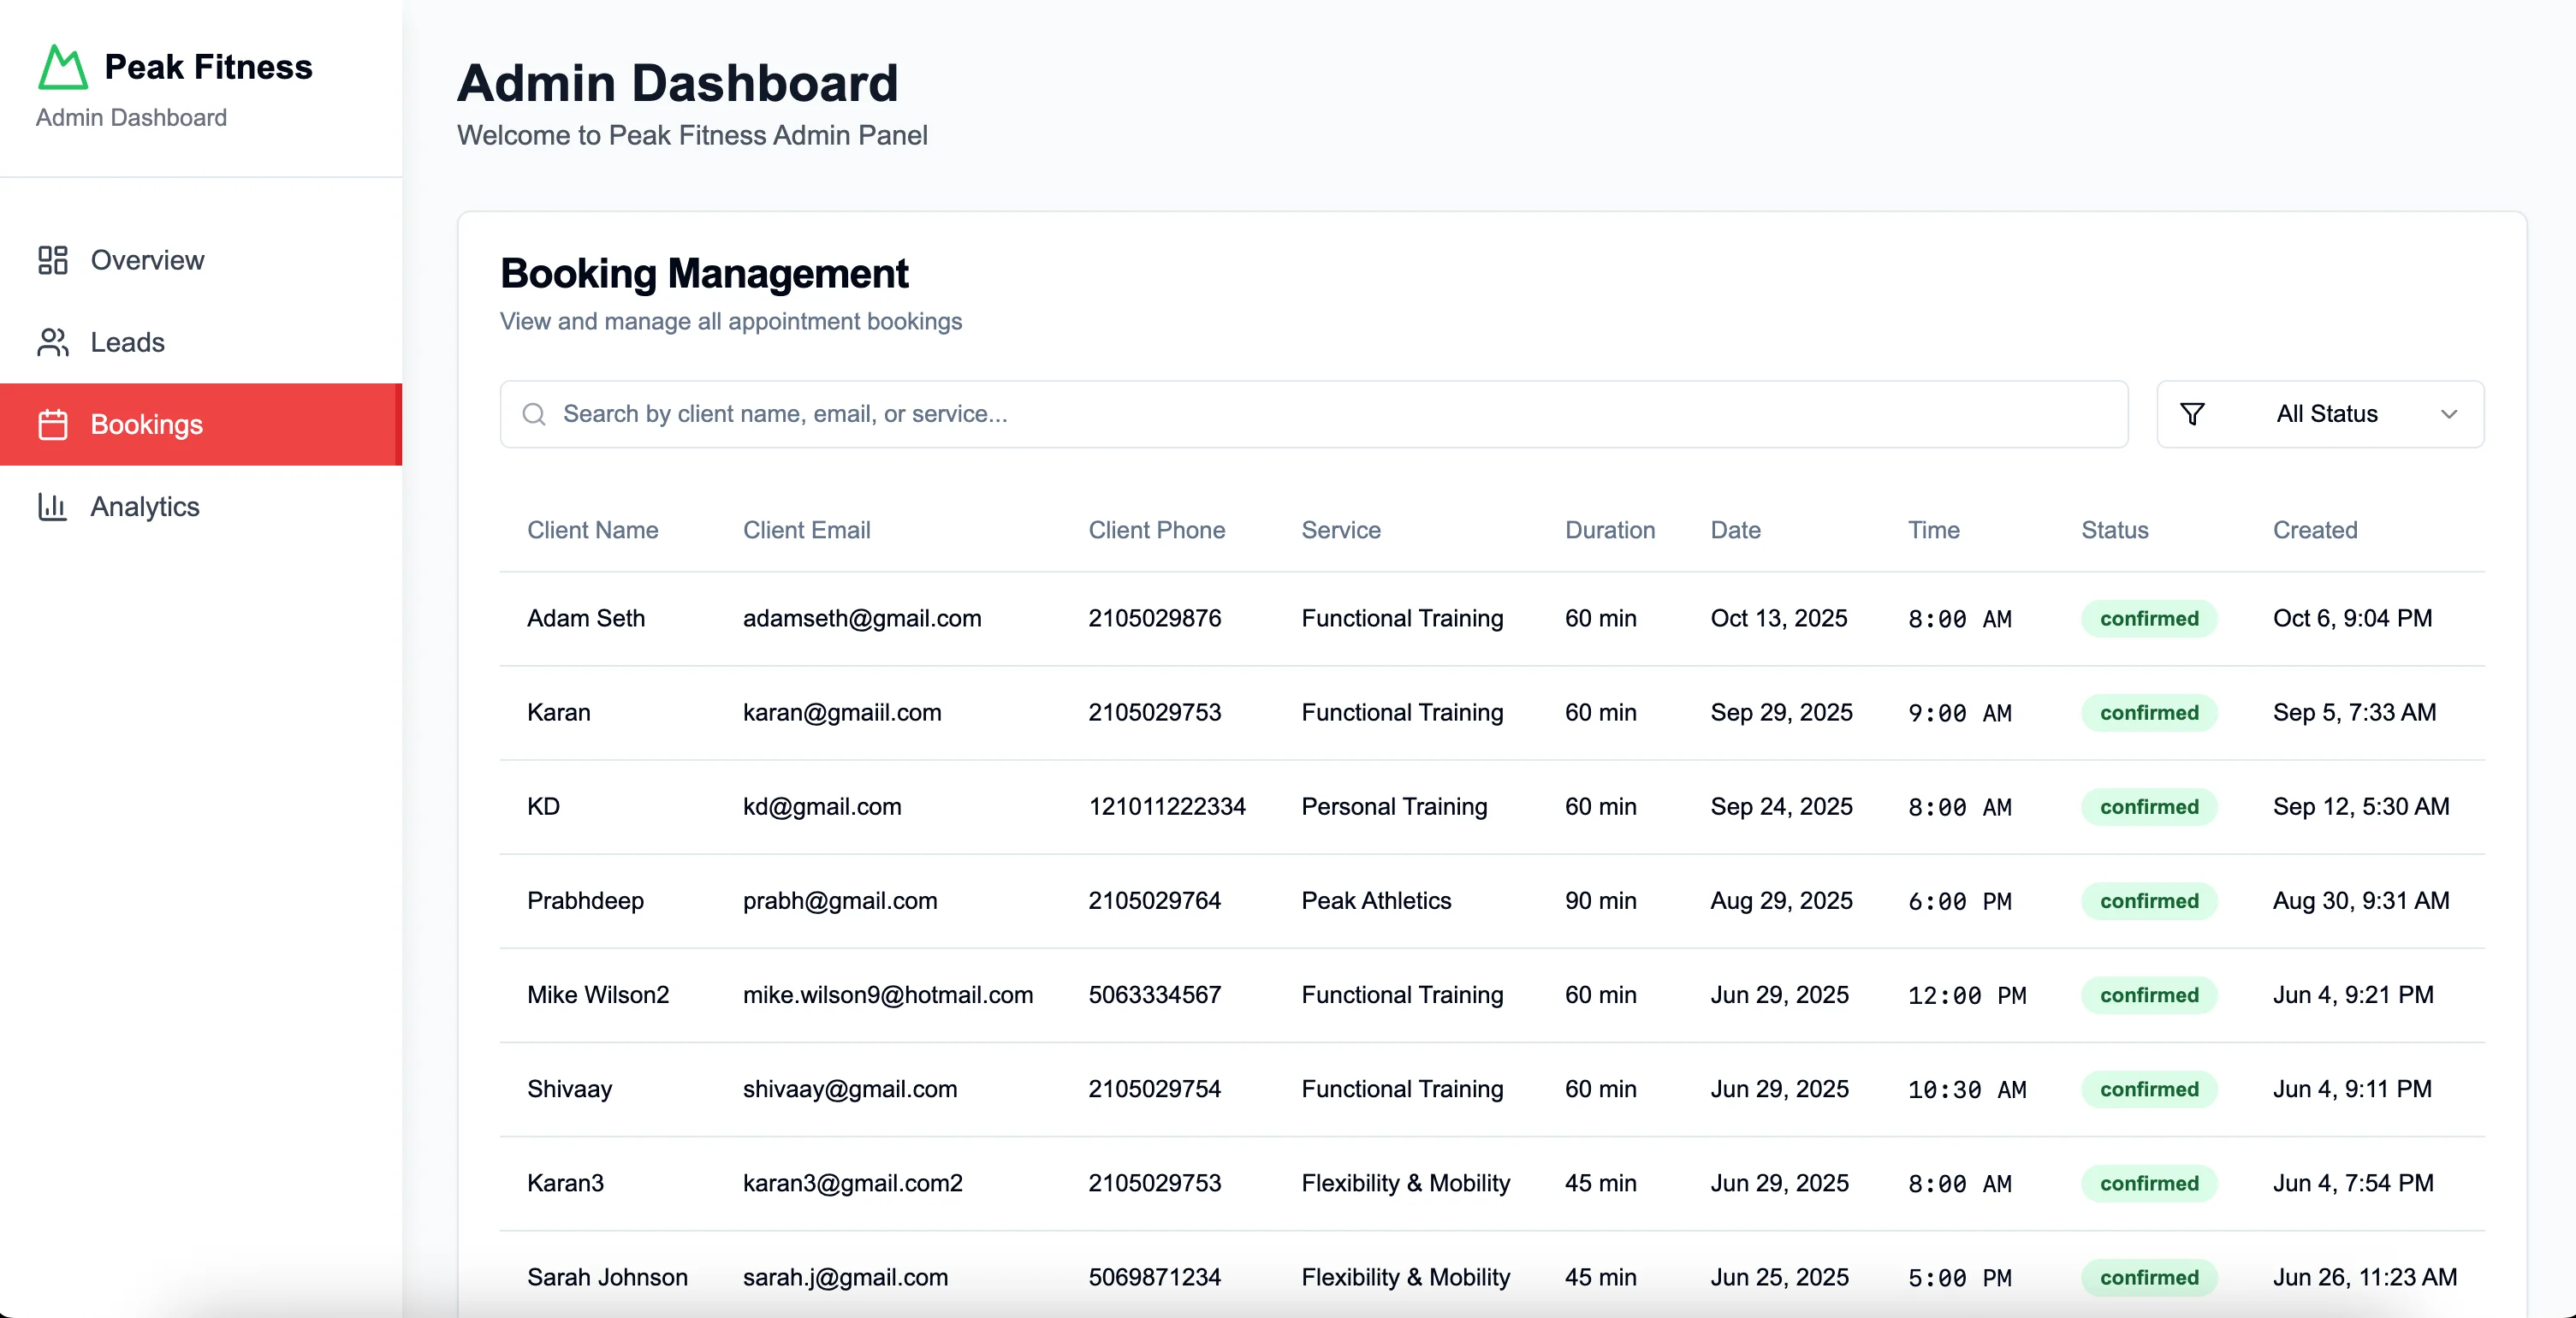Click the confirmed badge for Adam Seth
The height and width of the screenshot is (1318, 2576).
[x=2149, y=619]
